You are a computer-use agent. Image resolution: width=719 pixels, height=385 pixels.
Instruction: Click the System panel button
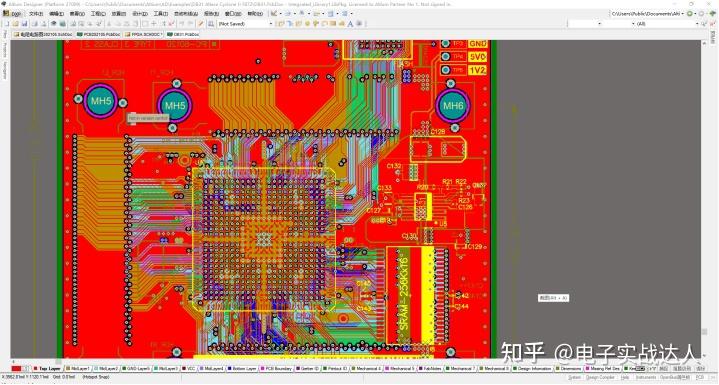[574, 378]
